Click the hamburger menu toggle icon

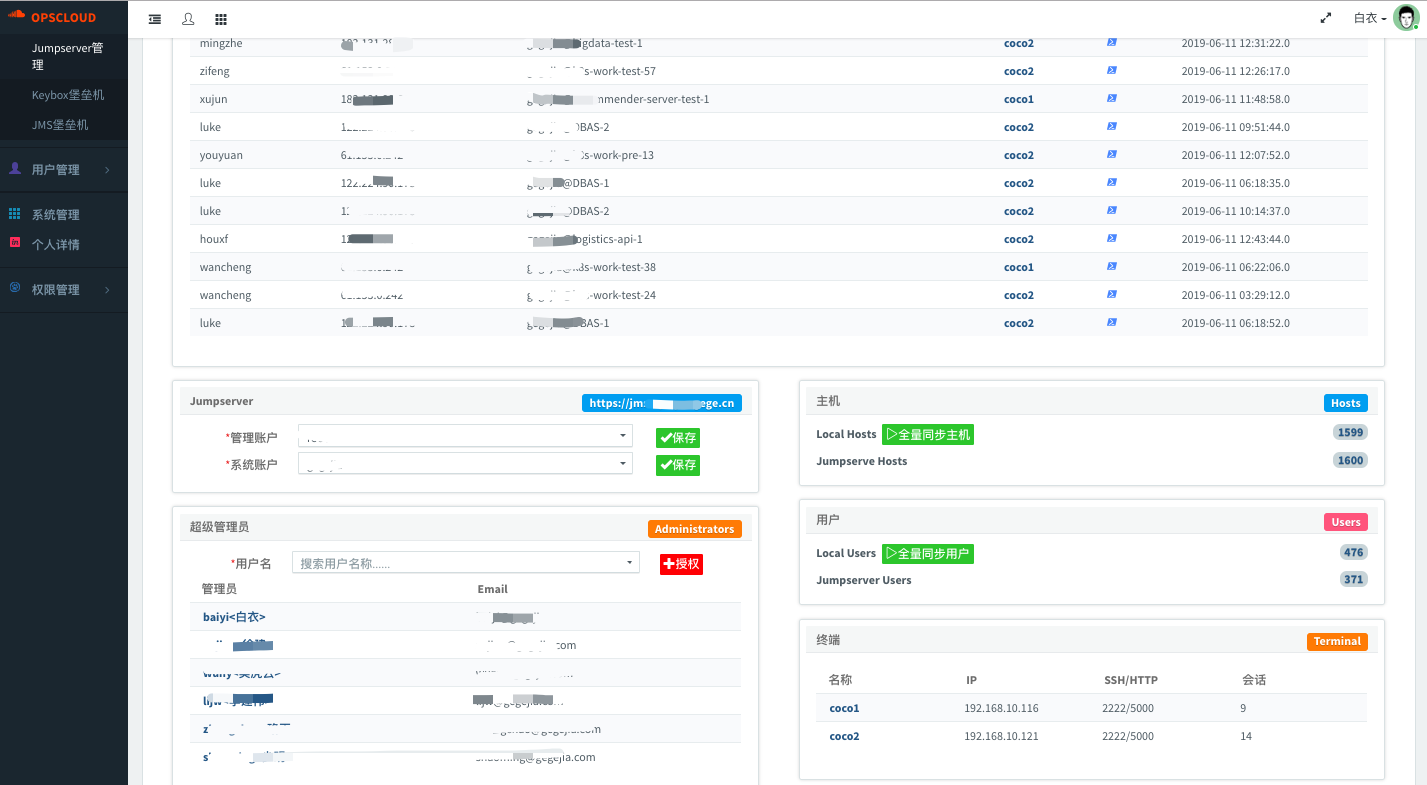(155, 19)
